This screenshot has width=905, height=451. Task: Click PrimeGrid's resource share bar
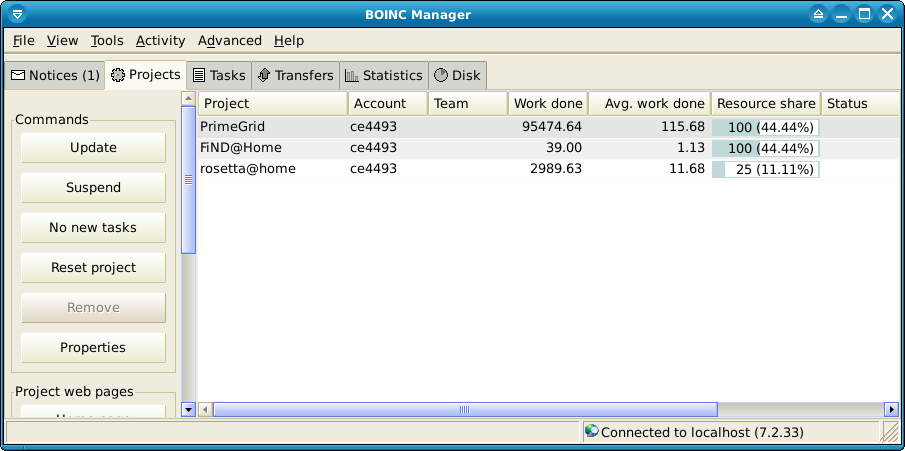tap(766, 128)
